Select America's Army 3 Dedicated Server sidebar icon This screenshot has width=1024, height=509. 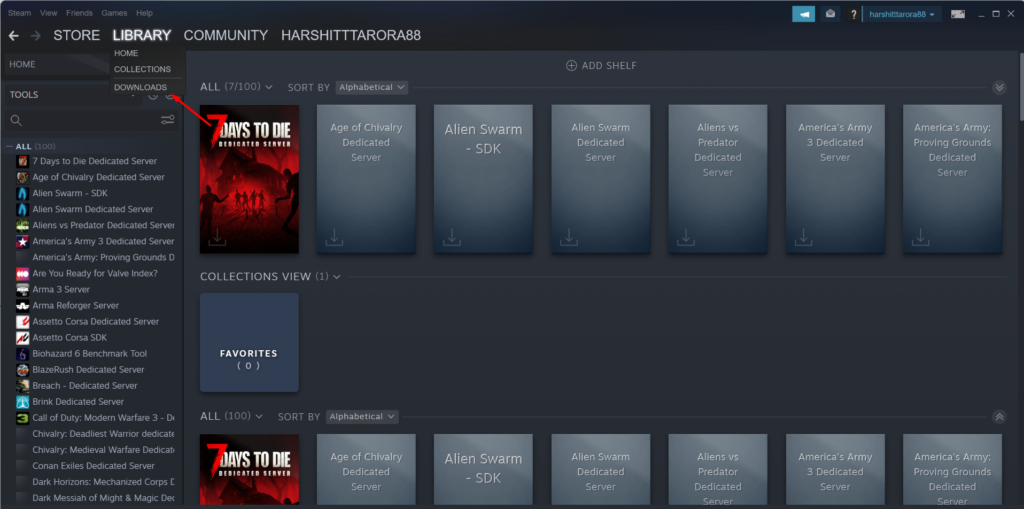[23, 241]
